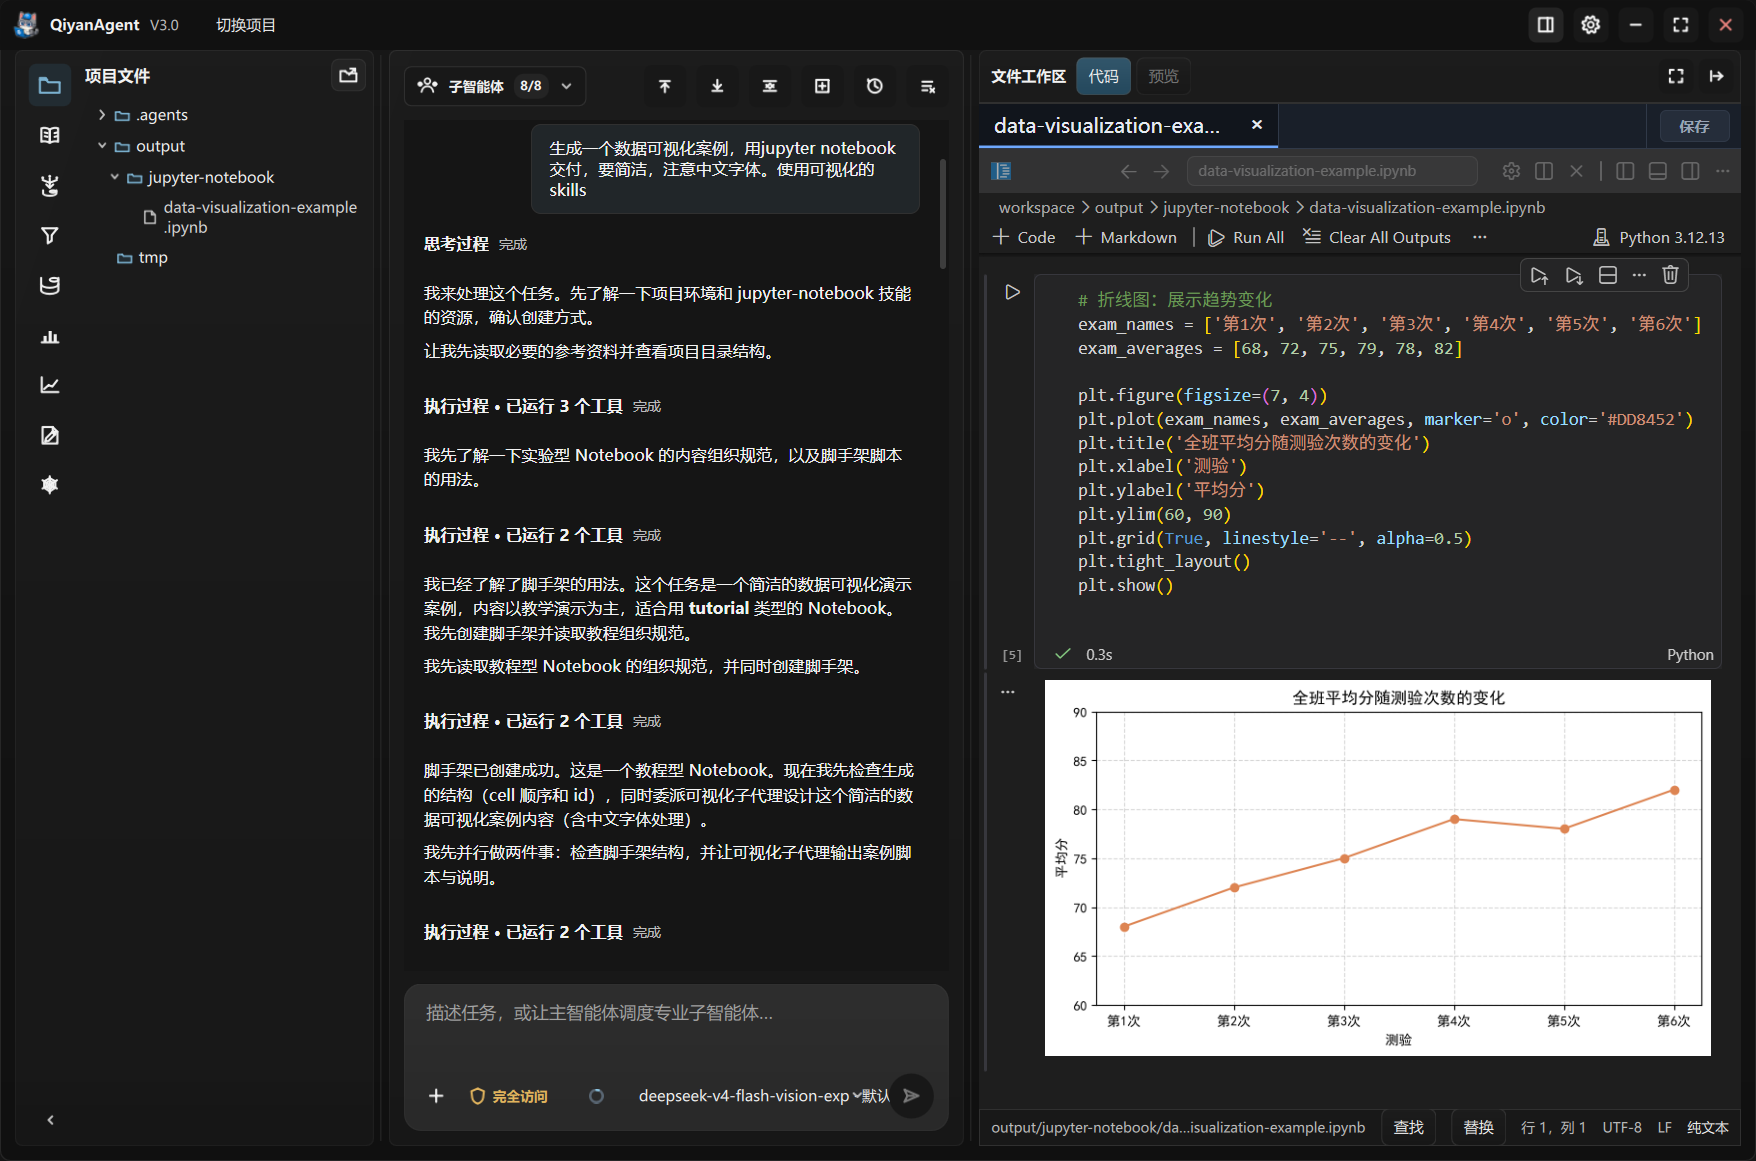This screenshot has width=1756, height=1161.
Task: Toggle fullscreen for the file workspace
Action: [1676, 76]
